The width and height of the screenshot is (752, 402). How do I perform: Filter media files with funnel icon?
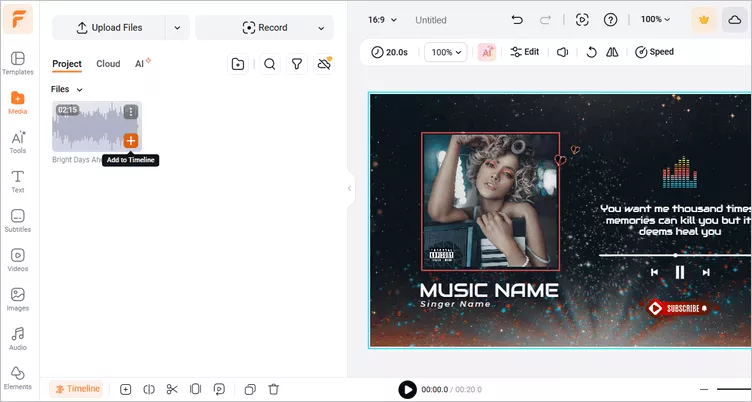pos(297,64)
